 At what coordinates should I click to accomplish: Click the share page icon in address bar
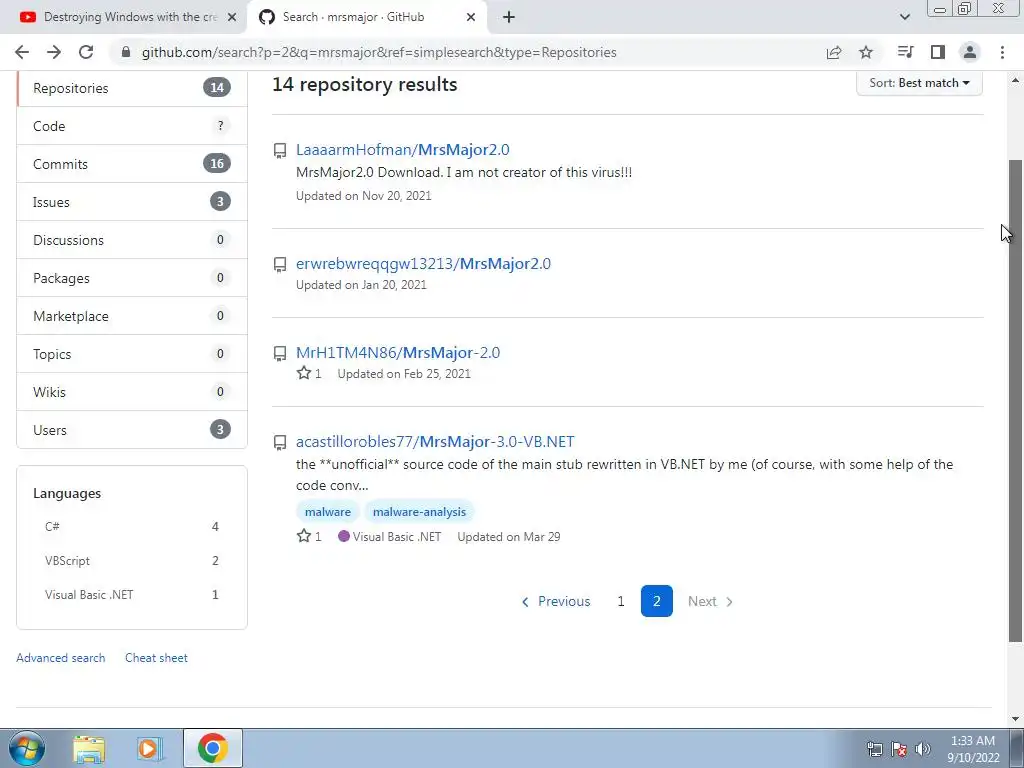pyautogui.click(x=834, y=52)
